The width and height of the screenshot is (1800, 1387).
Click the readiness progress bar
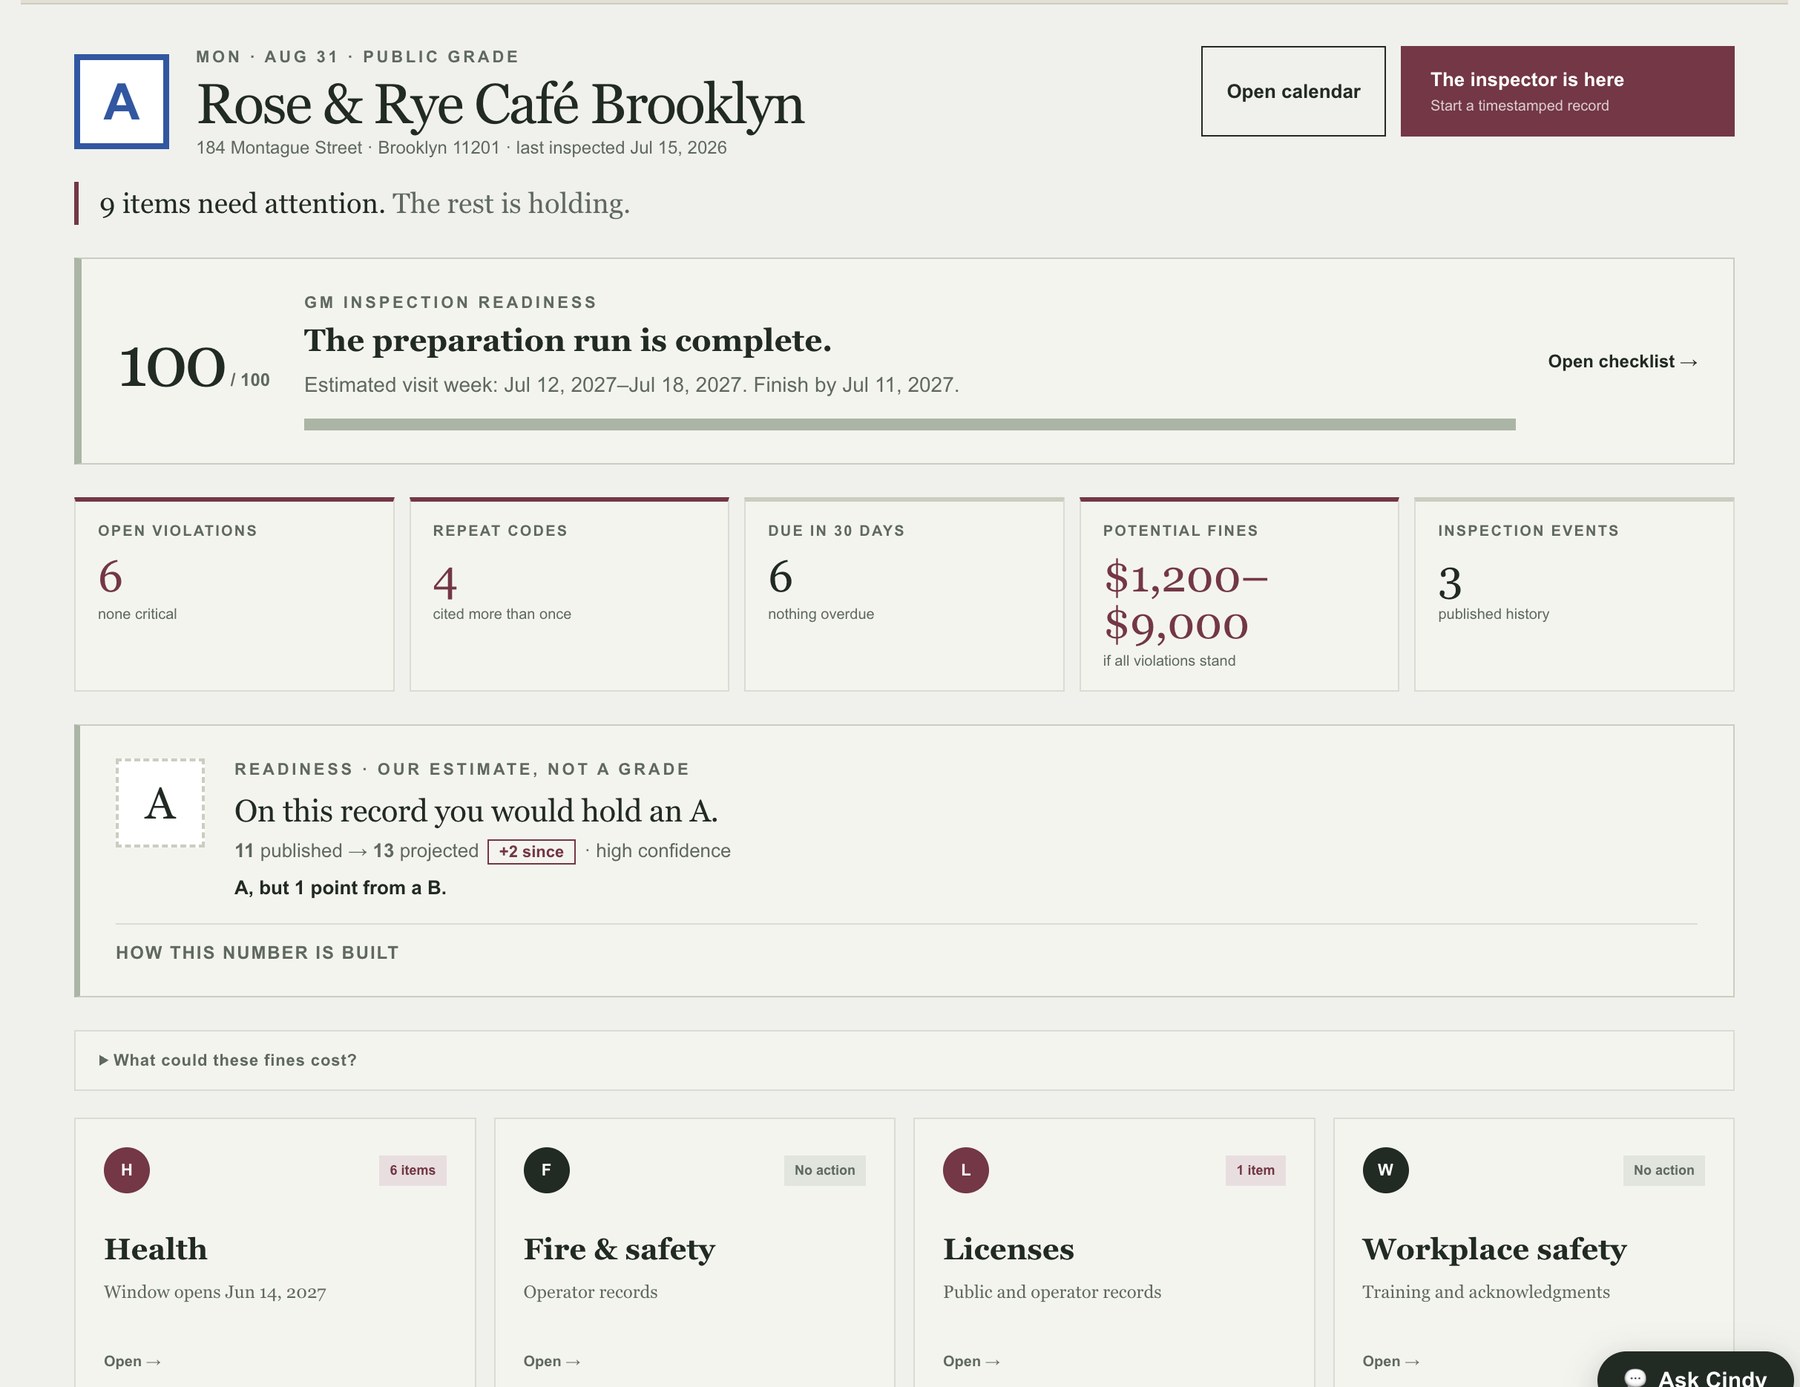910,425
